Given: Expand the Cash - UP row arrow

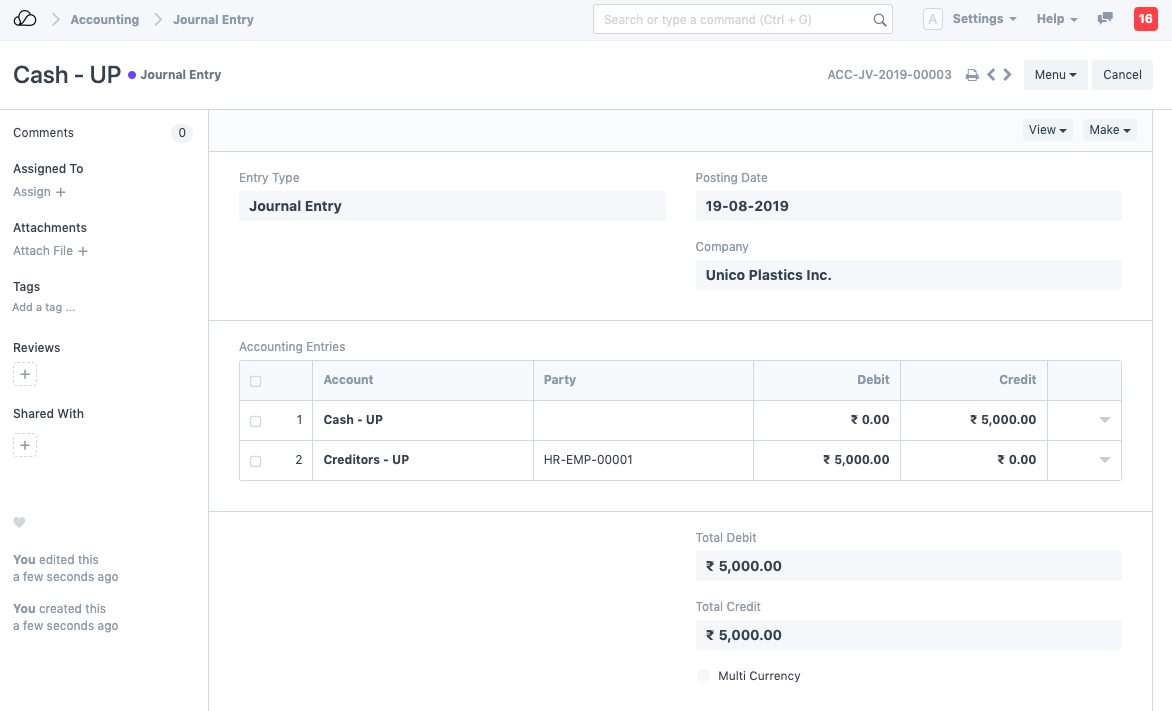Looking at the screenshot, I should pos(1104,420).
